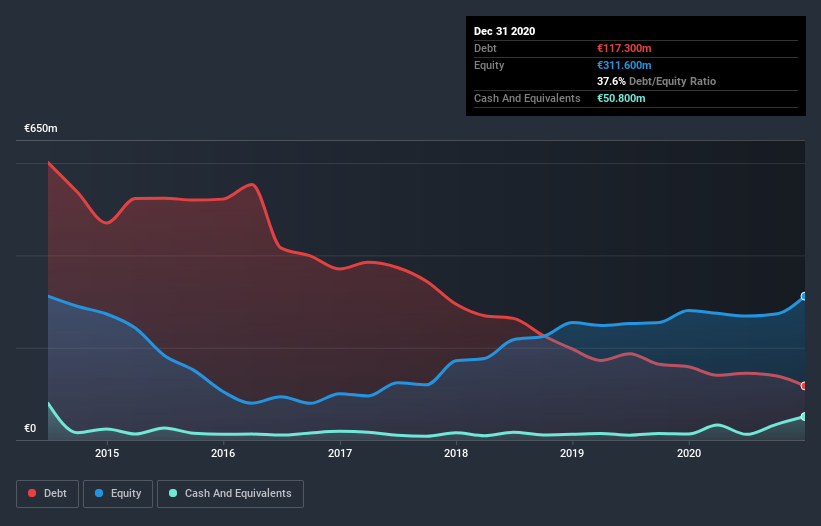This screenshot has width=821, height=526.
Task: Toggle the Equity legend button
Action: [118, 494]
